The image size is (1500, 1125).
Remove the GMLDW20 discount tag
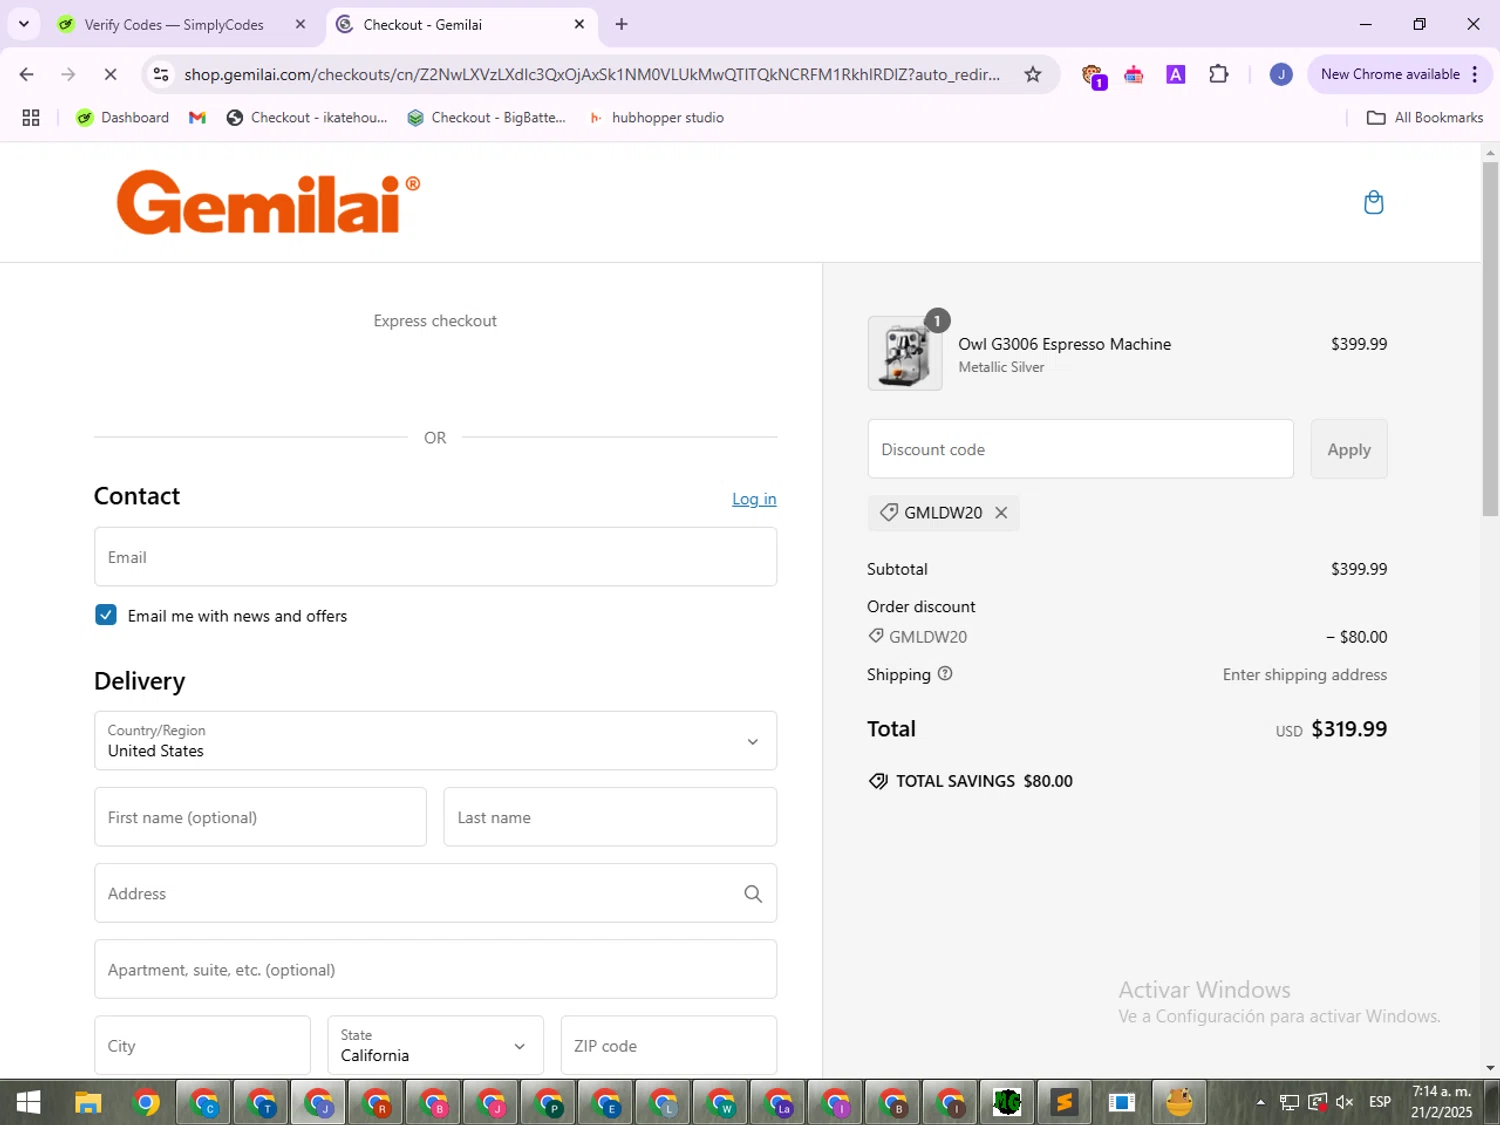click(1001, 513)
